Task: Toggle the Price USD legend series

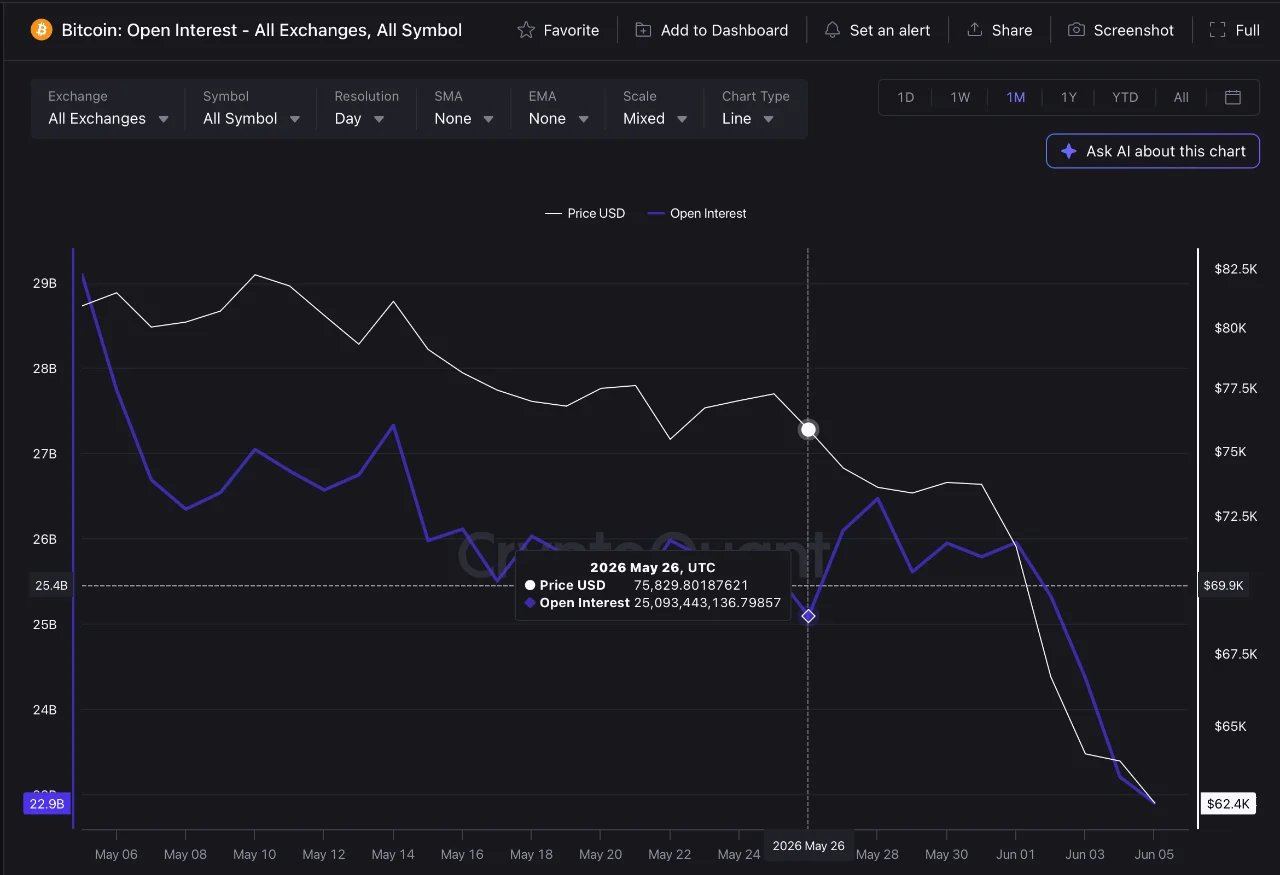Action: click(x=585, y=213)
